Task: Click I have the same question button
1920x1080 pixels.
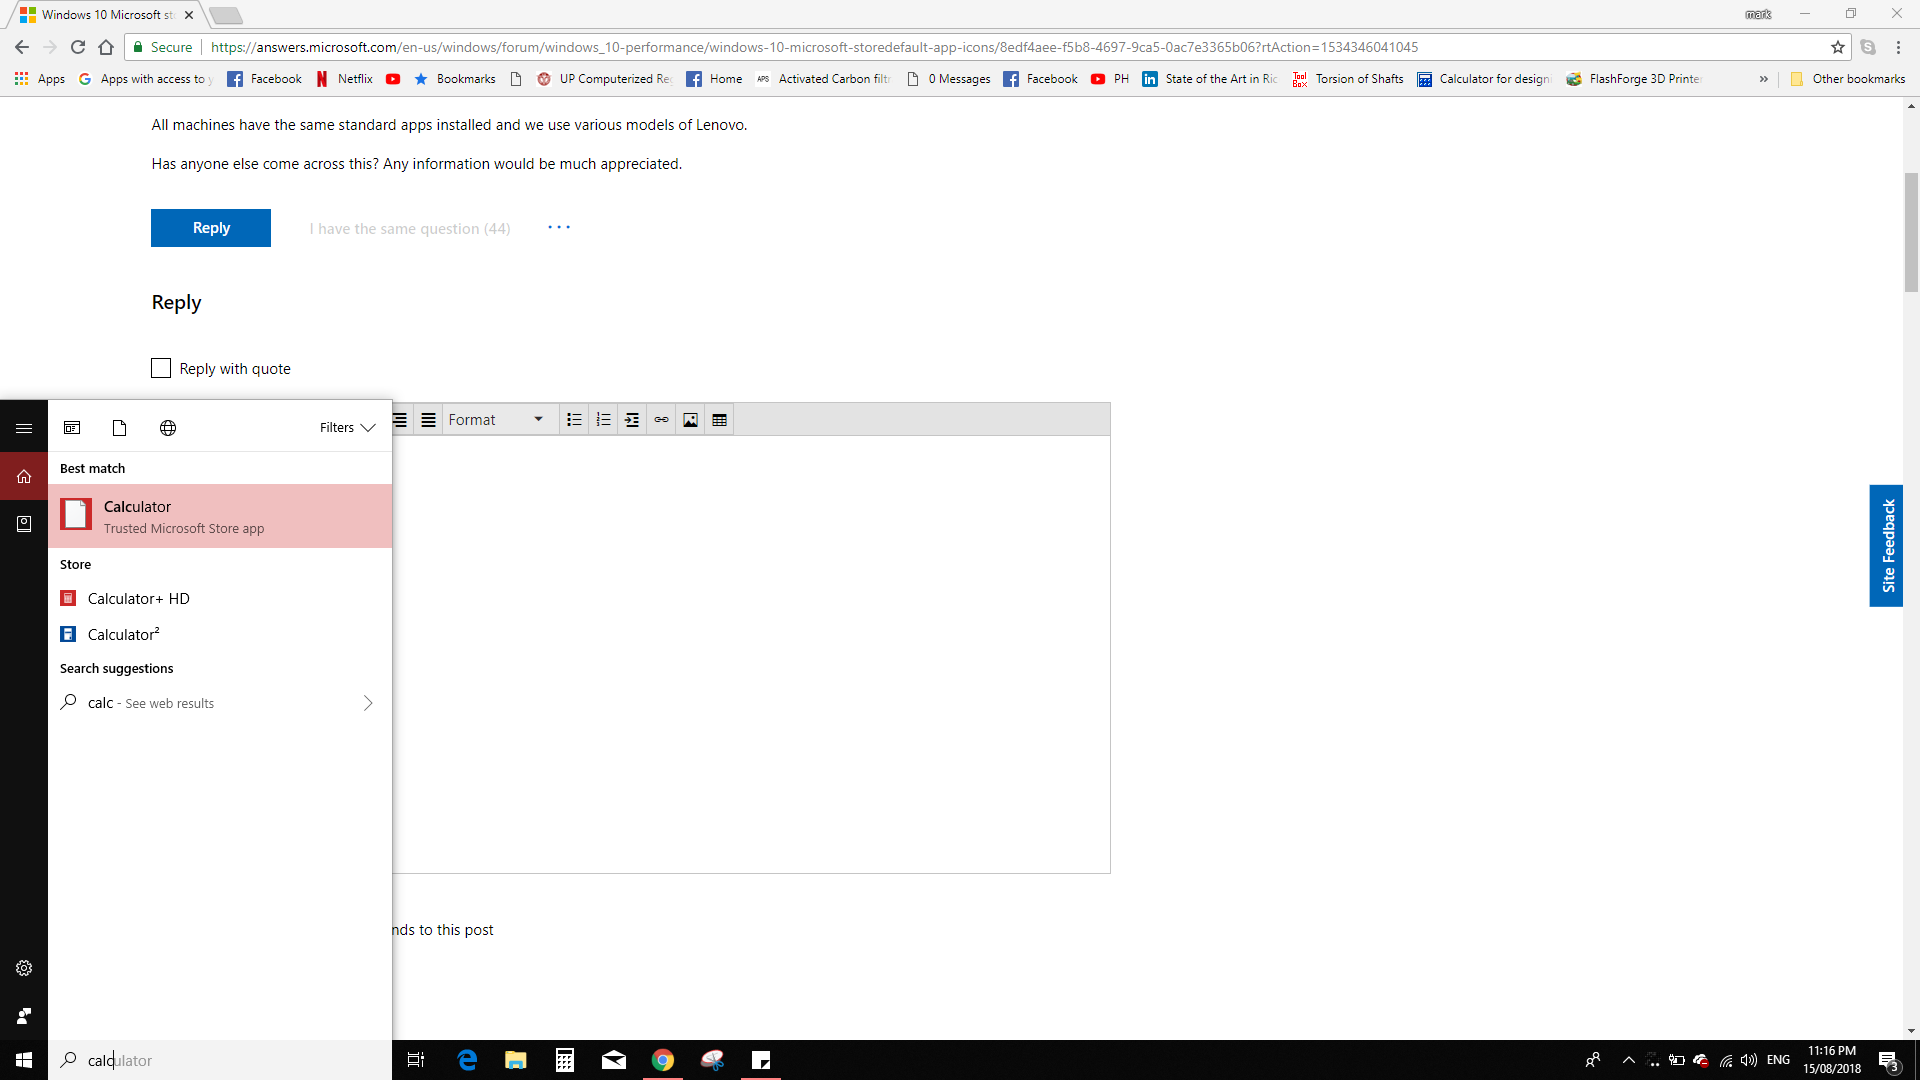Action: [x=409, y=227]
